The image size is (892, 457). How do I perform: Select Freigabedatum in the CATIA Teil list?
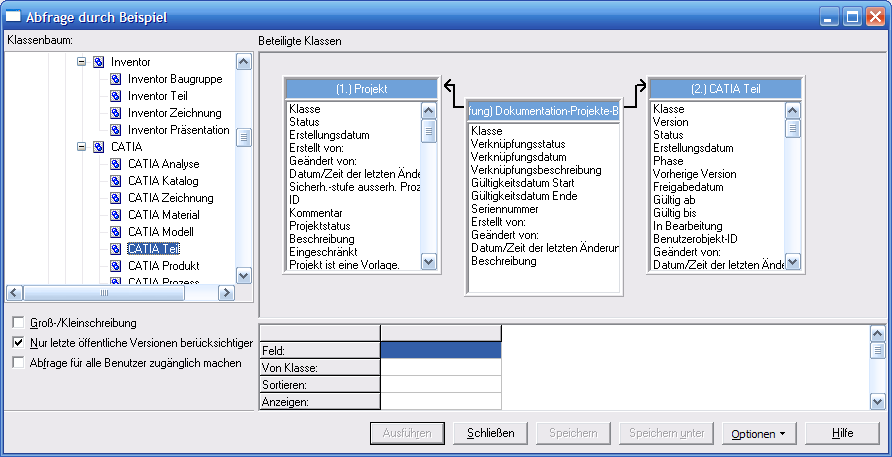(688, 187)
